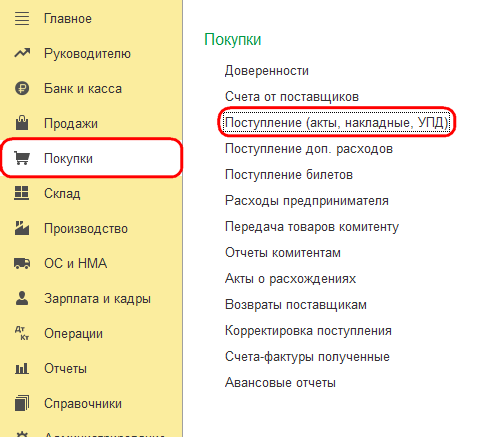This screenshot has width=485, height=437.
Task: Open the Справочники section
Action: pyautogui.click(x=83, y=404)
